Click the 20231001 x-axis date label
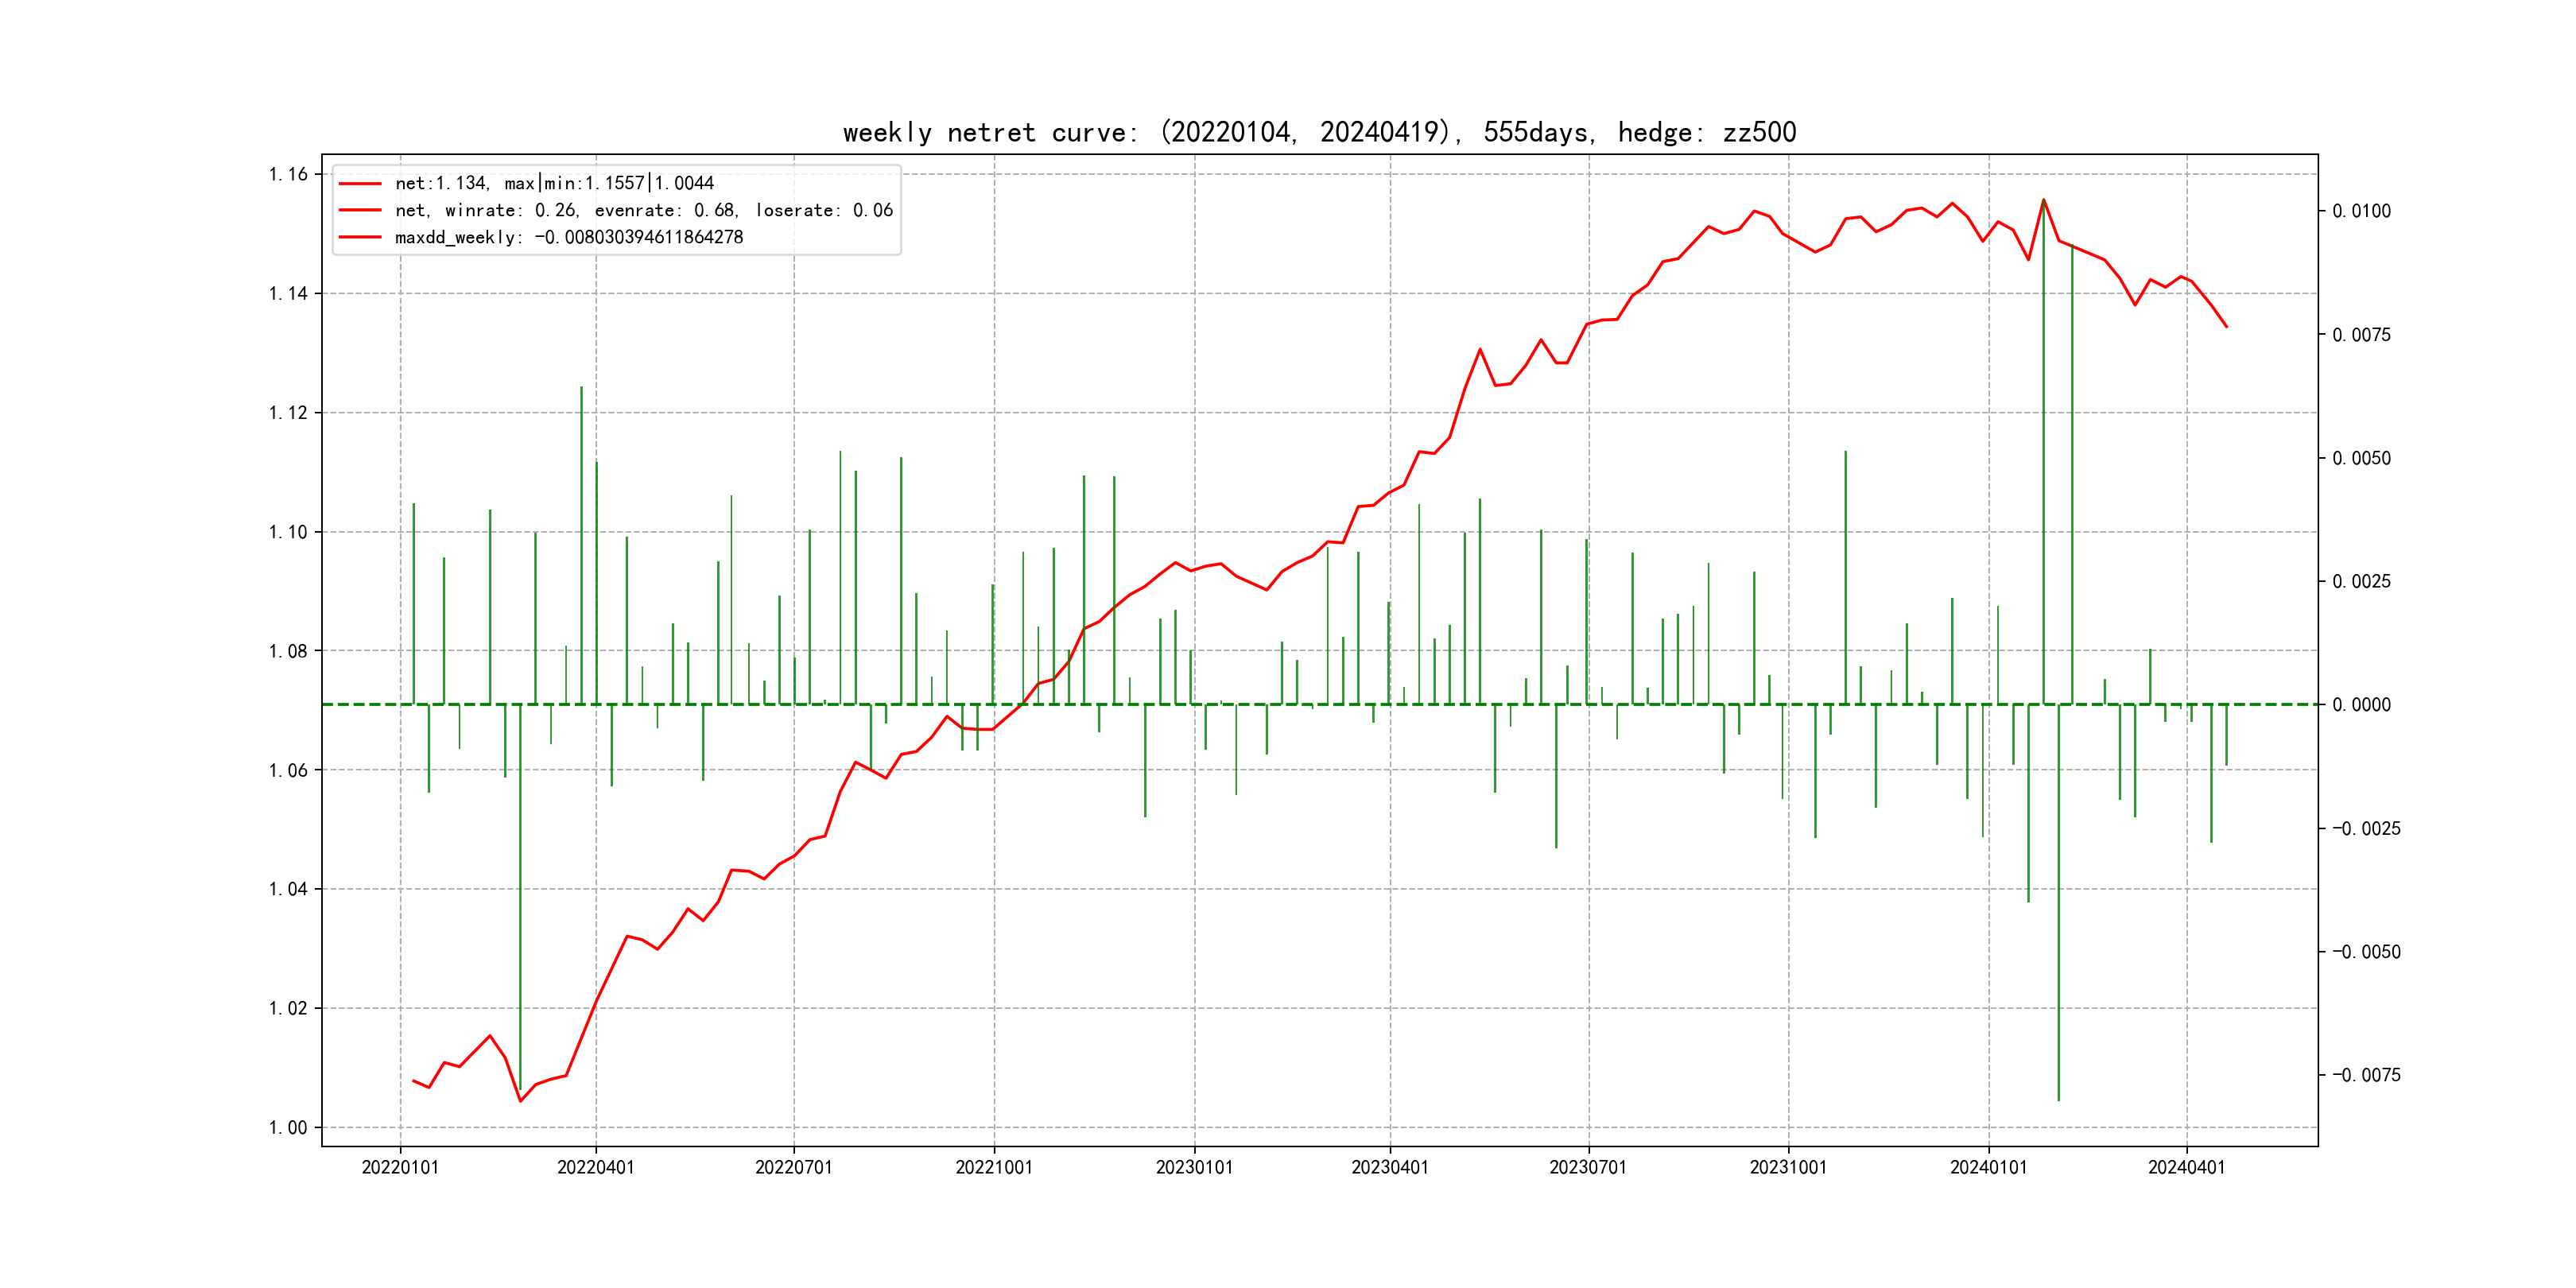Viewport: 2576px width, 1288px height. pyautogui.click(x=1788, y=1167)
